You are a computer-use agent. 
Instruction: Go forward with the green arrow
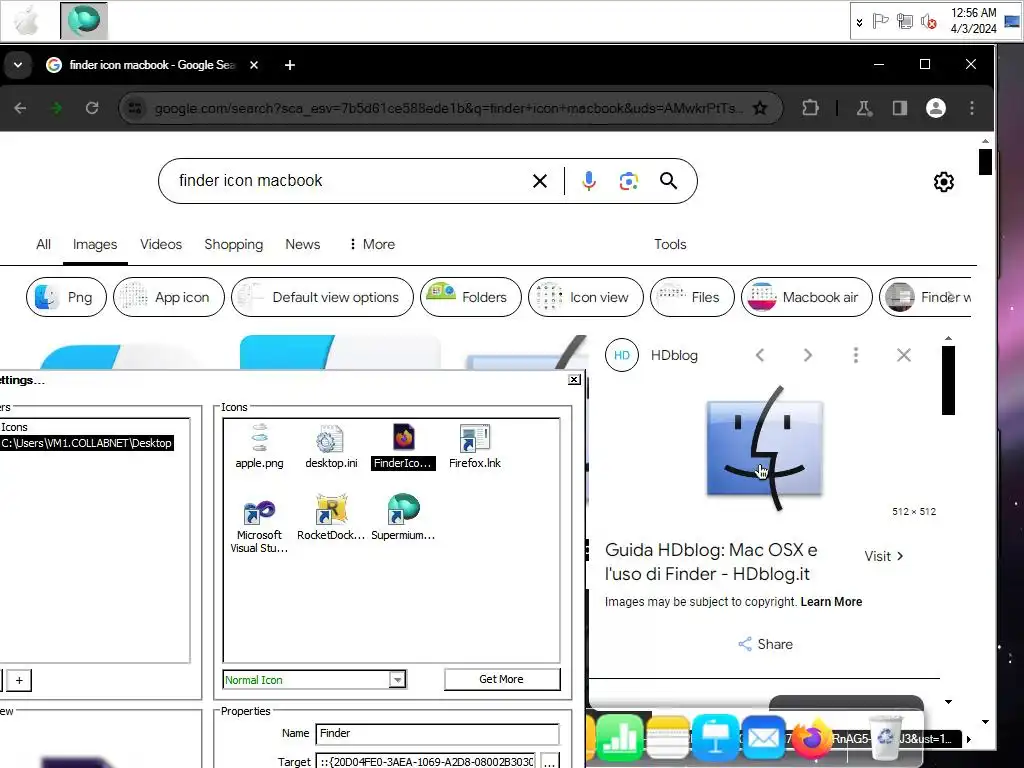(56, 108)
